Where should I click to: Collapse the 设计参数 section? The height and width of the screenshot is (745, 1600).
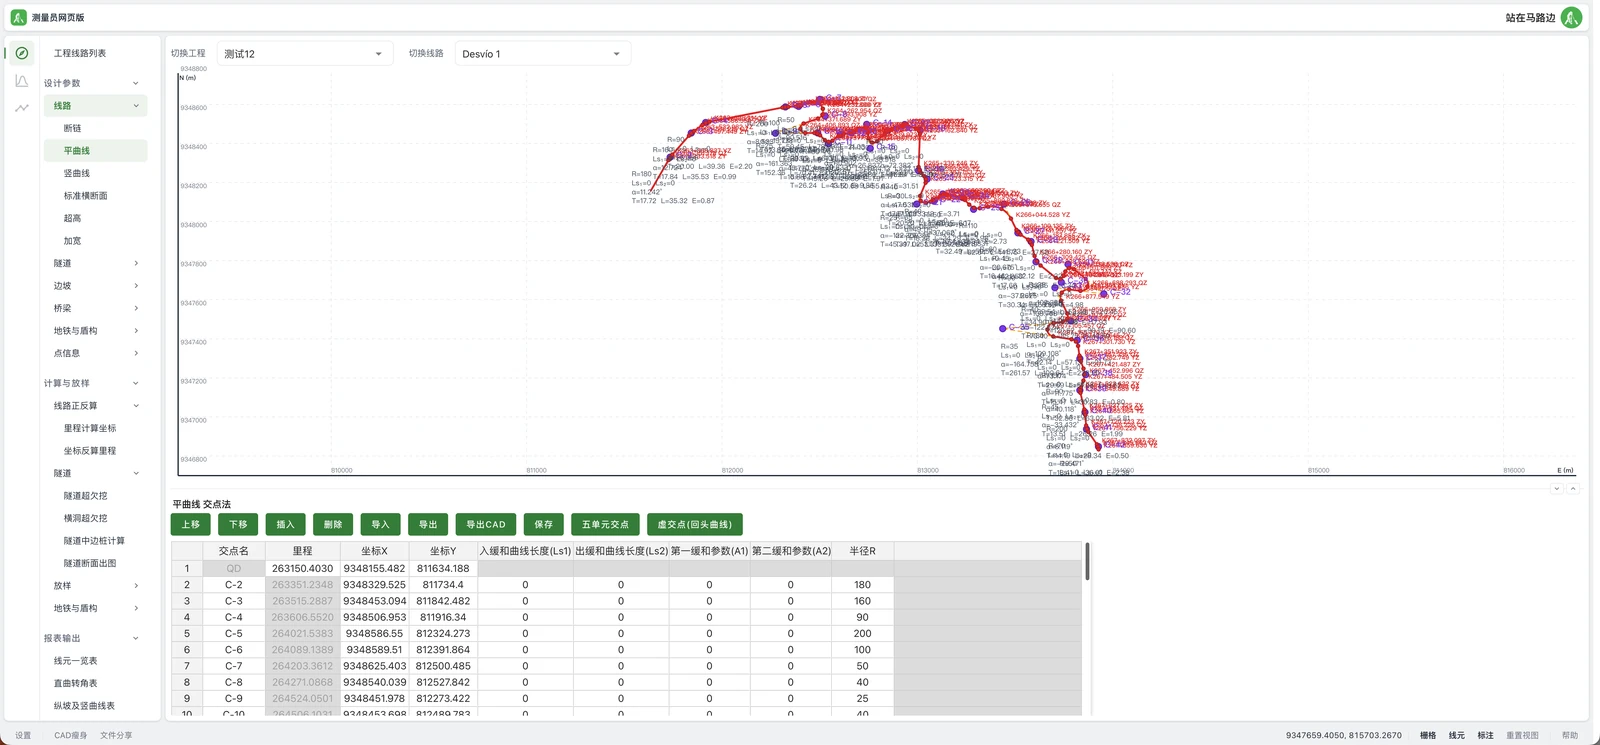[136, 83]
